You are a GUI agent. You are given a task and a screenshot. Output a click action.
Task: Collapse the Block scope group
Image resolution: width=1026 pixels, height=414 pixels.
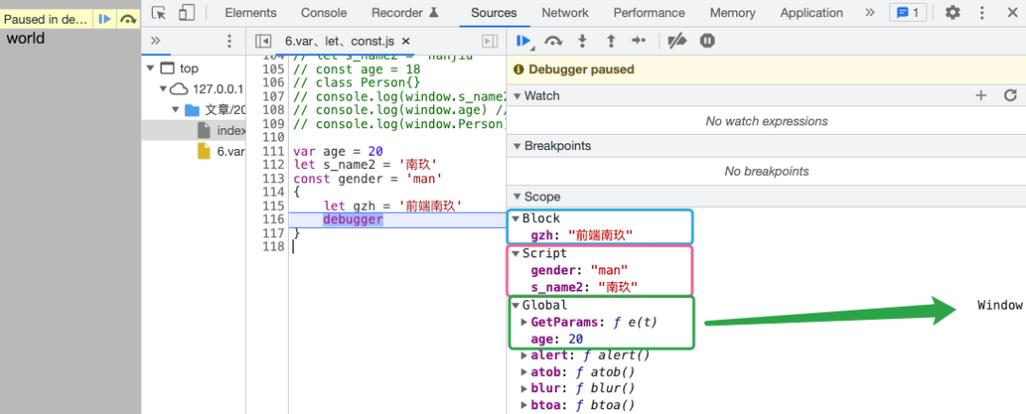(x=516, y=218)
